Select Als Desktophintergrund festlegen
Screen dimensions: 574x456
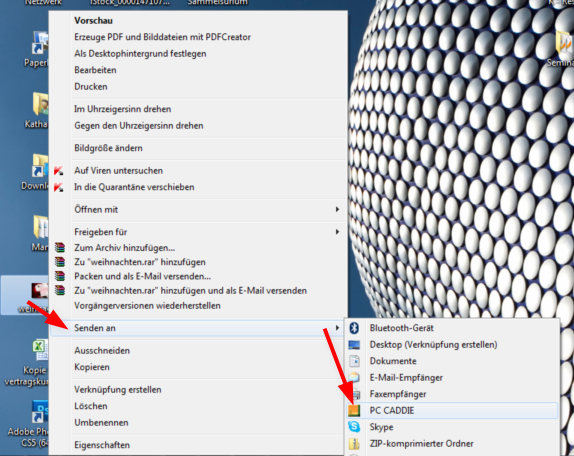[140, 54]
